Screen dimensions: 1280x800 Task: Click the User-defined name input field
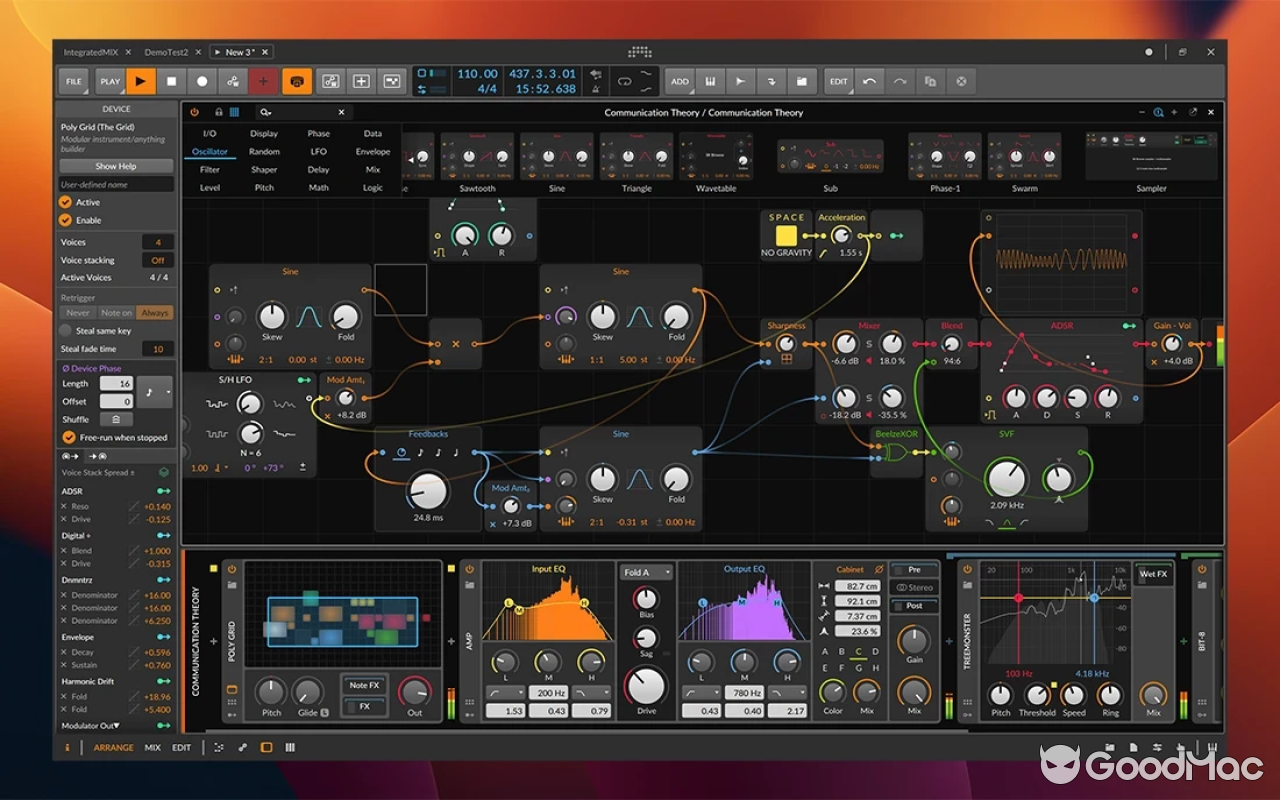pos(115,184)
